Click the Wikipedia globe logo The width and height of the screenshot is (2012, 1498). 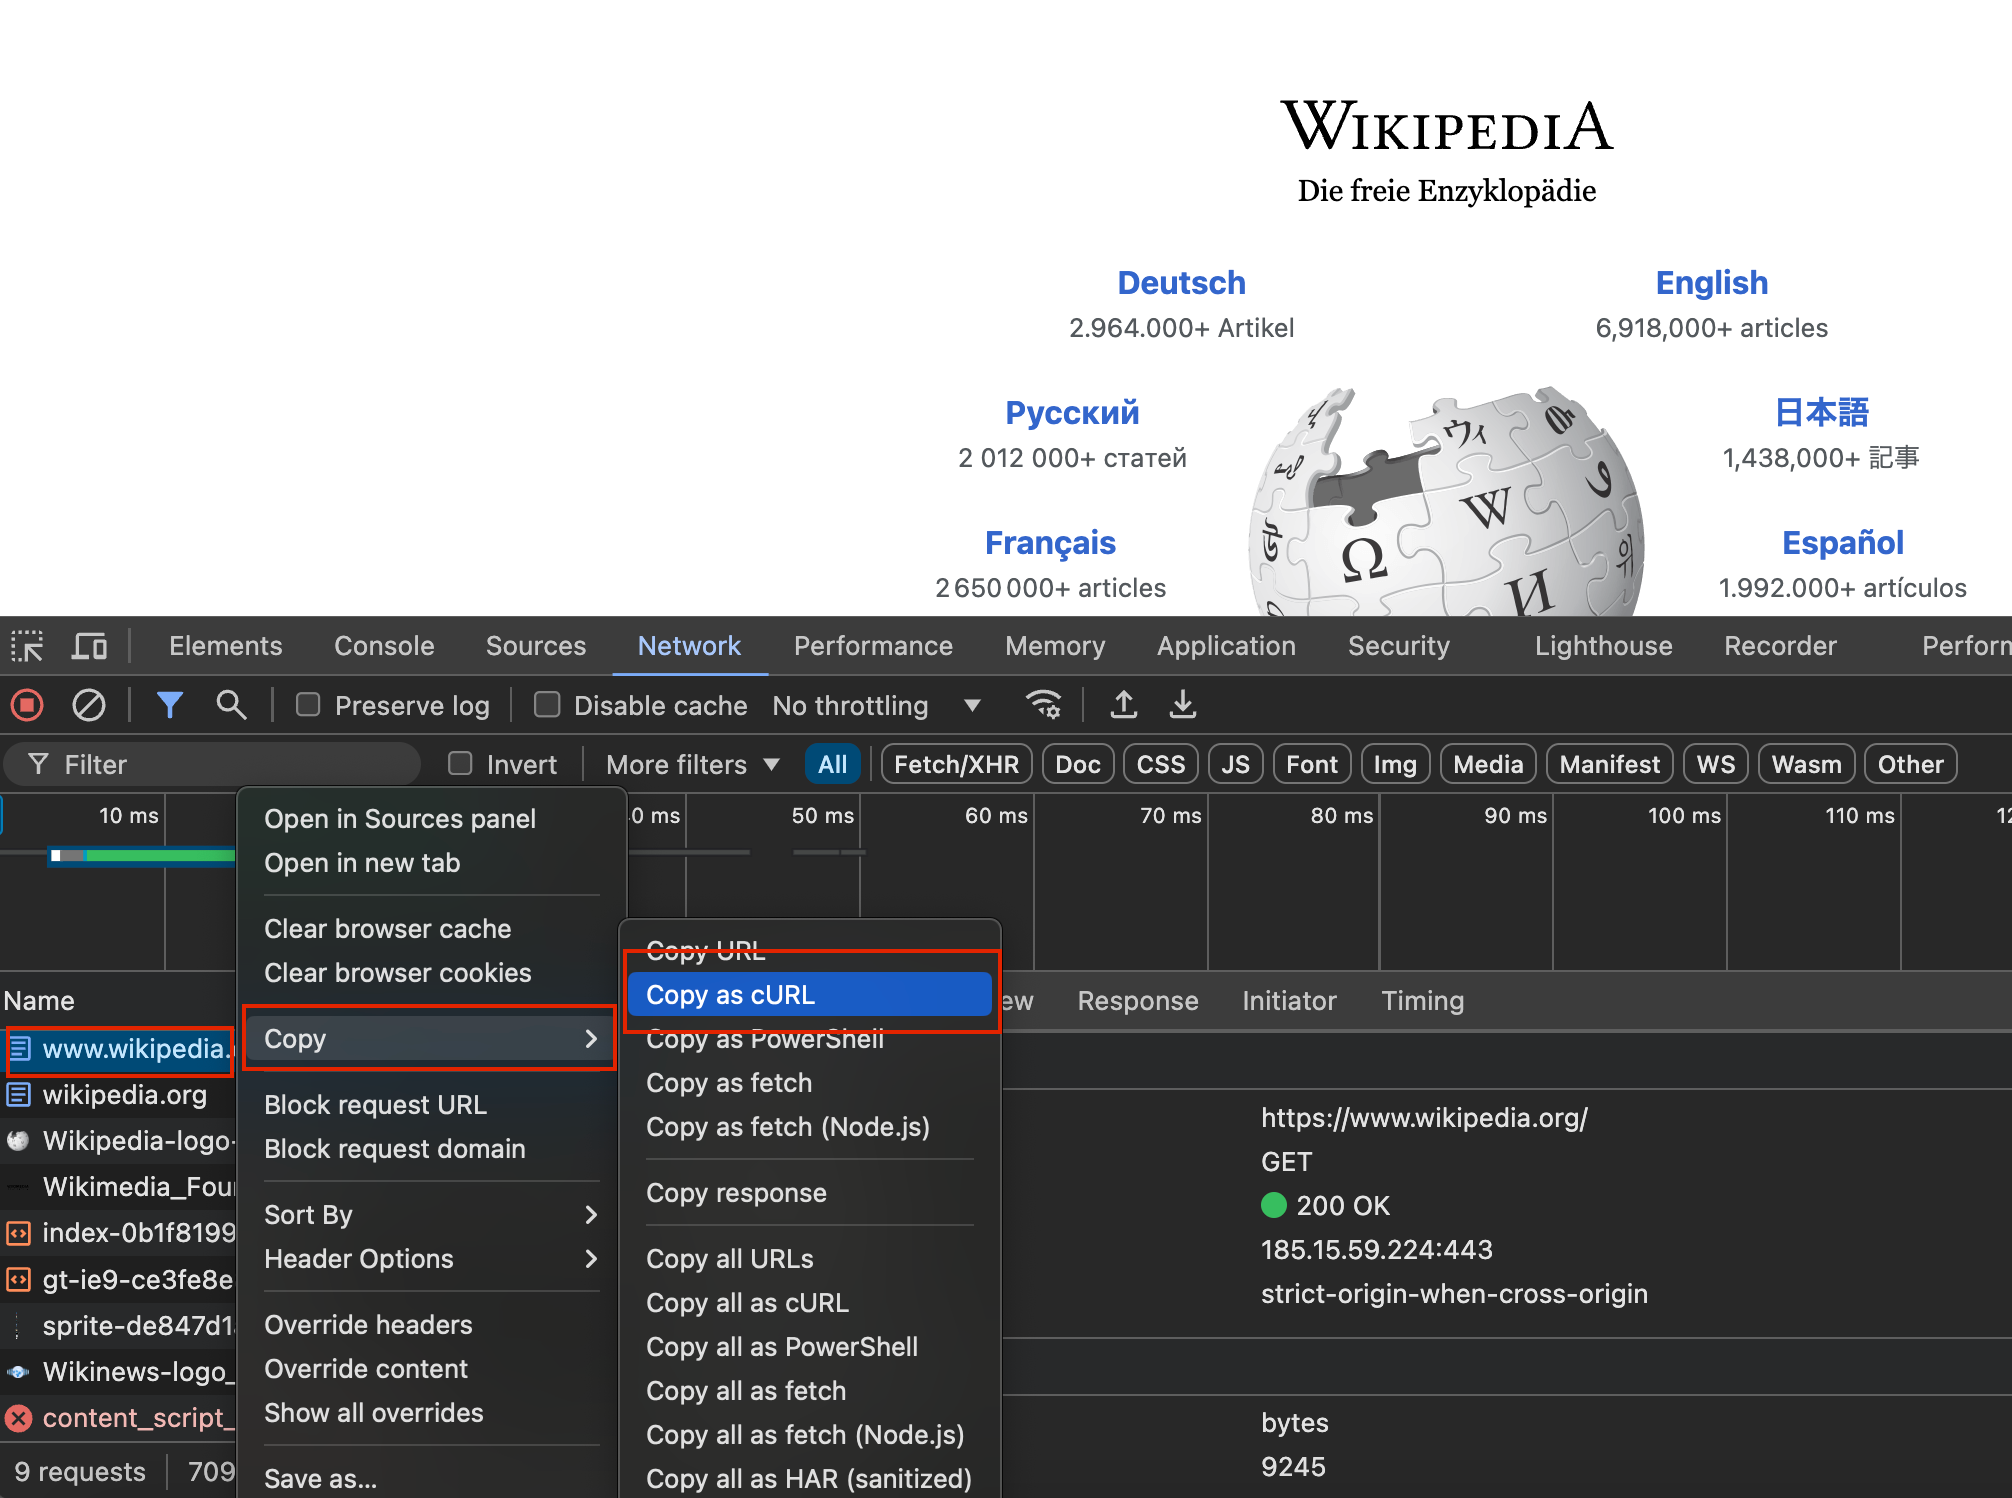[x=1446, y=500]
